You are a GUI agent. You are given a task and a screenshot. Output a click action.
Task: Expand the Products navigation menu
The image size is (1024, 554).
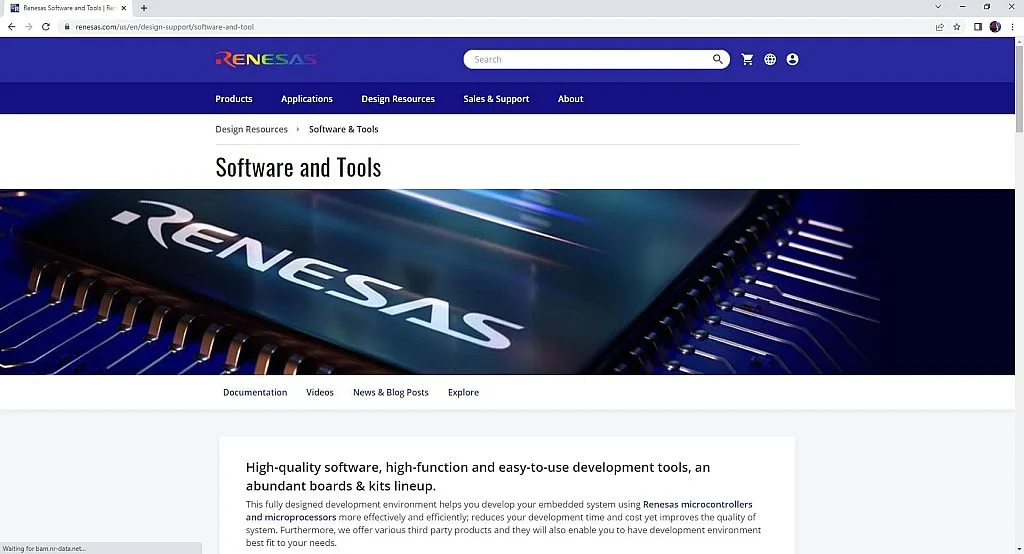click(234, 99)
